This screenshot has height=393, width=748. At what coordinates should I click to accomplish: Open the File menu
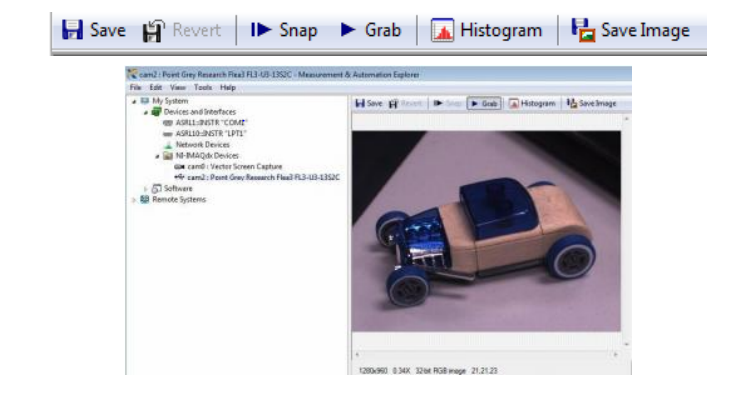tap(135, 88)
